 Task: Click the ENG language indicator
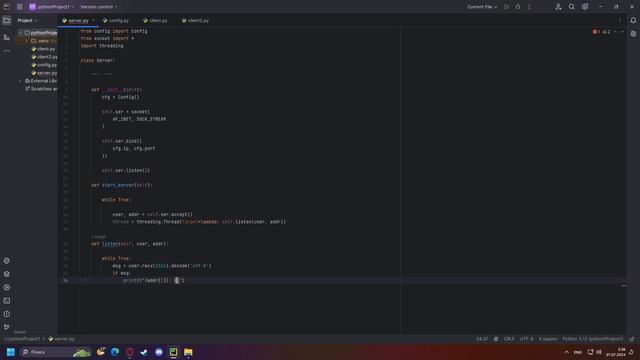[x=578, y=352]
